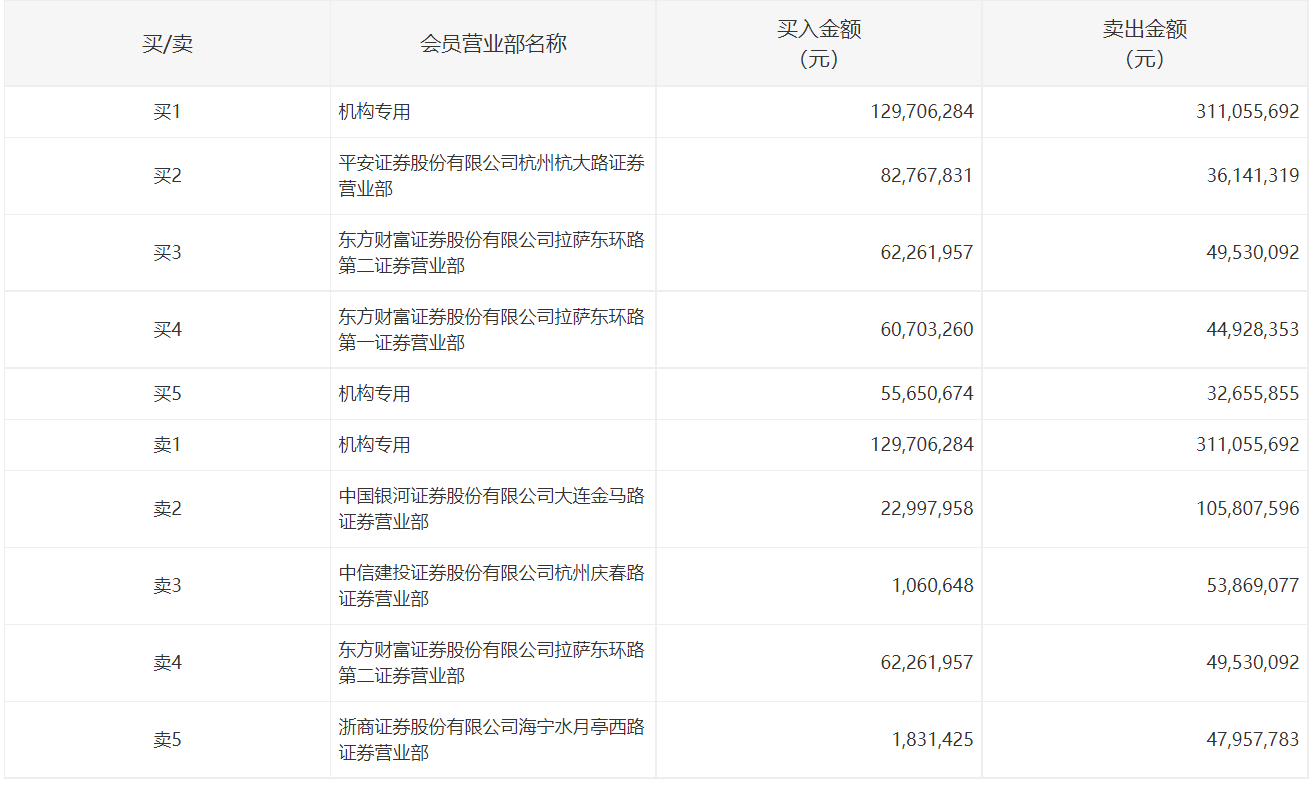Open 东方财富证券拉萨东环路第二营业部 in 卖4 row
The width and height of the screenshot is (1315, 787).
(x=490, y=663)
